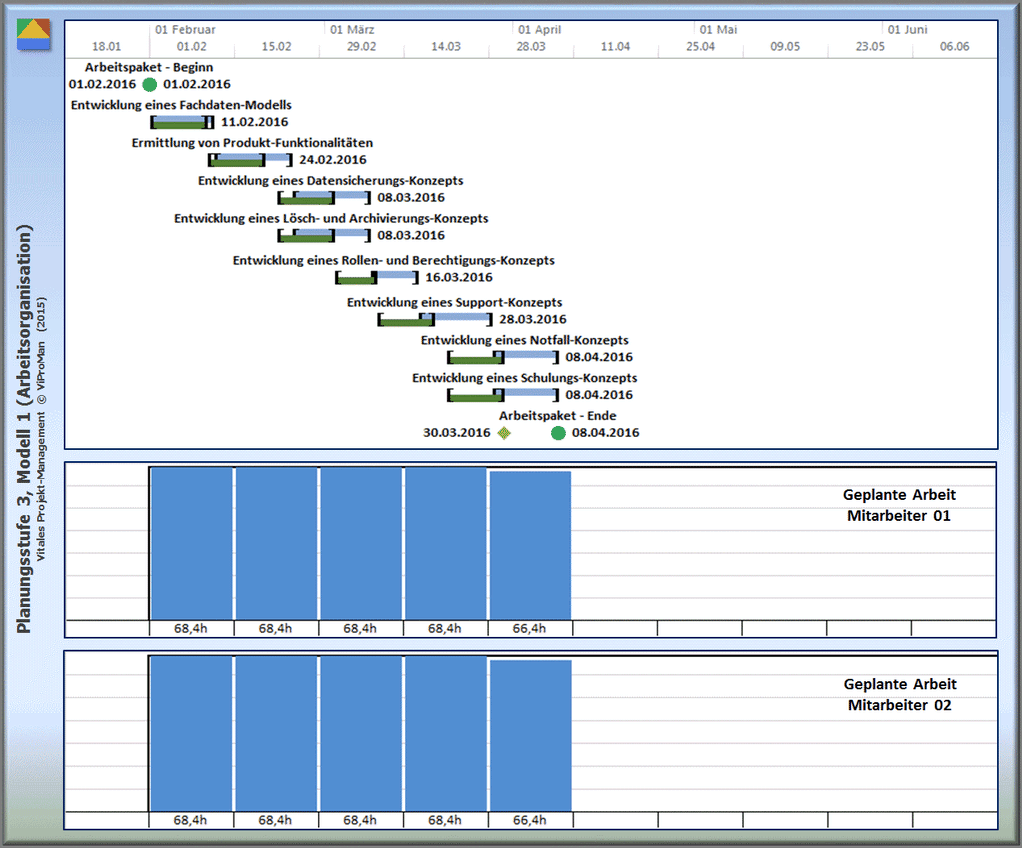
Task: Click the 01 März month header
Action: (351, 30)
